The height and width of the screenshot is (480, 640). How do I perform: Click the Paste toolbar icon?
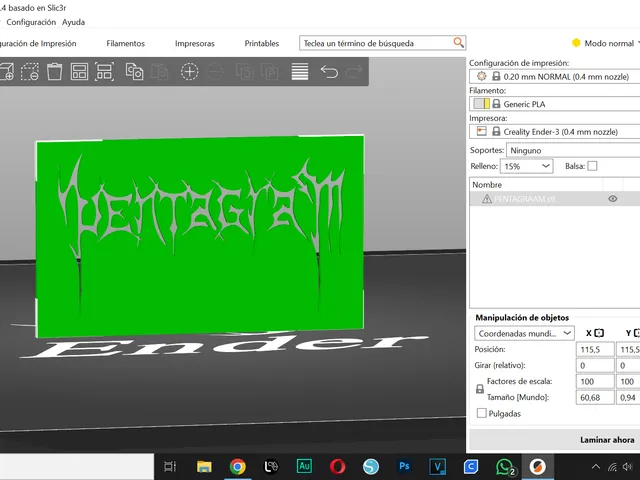click(160, 72)
